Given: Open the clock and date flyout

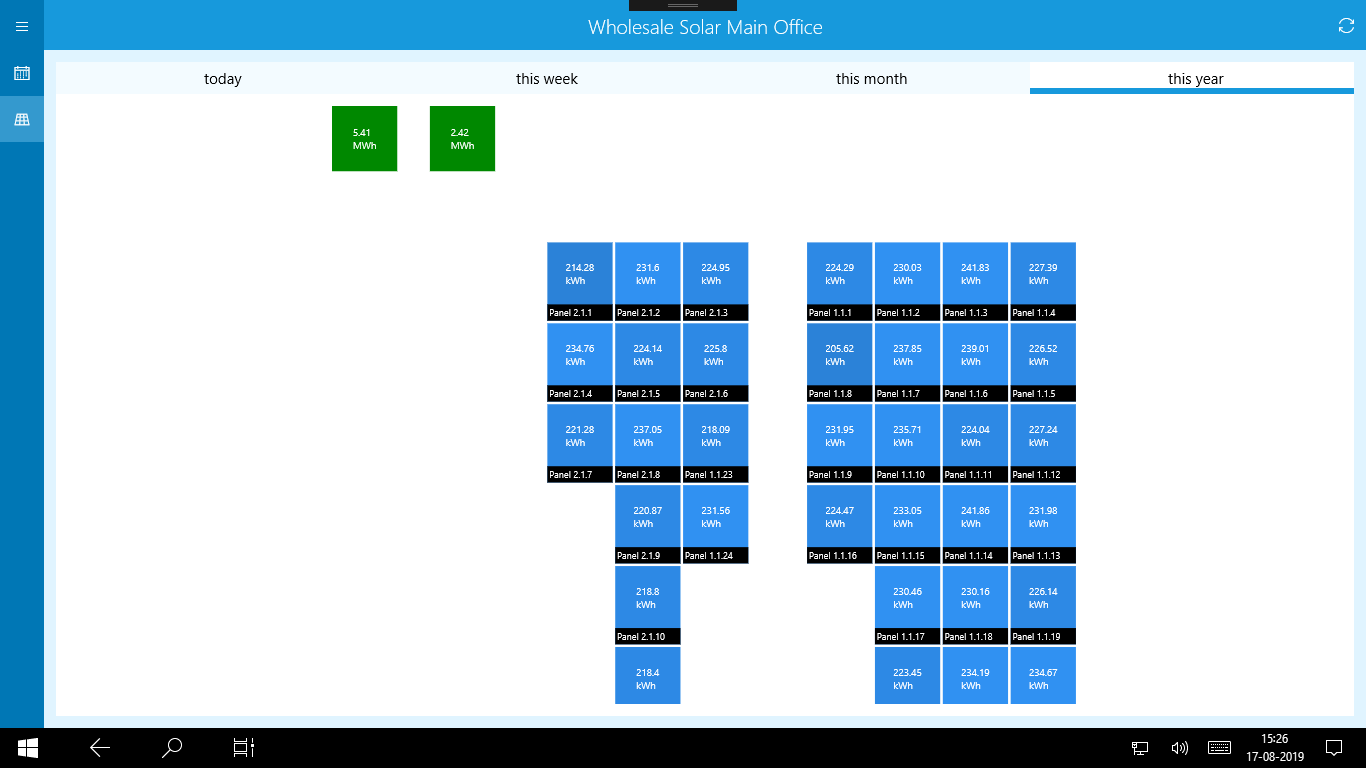Looking at the screenshot, I should (1274, 747).
